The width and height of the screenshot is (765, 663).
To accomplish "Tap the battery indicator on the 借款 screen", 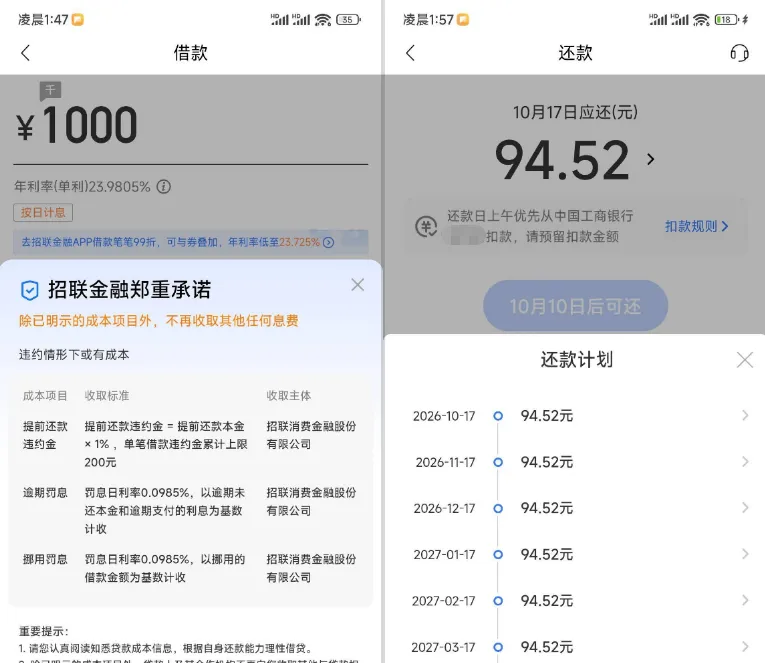I will (x=348, y=20).
